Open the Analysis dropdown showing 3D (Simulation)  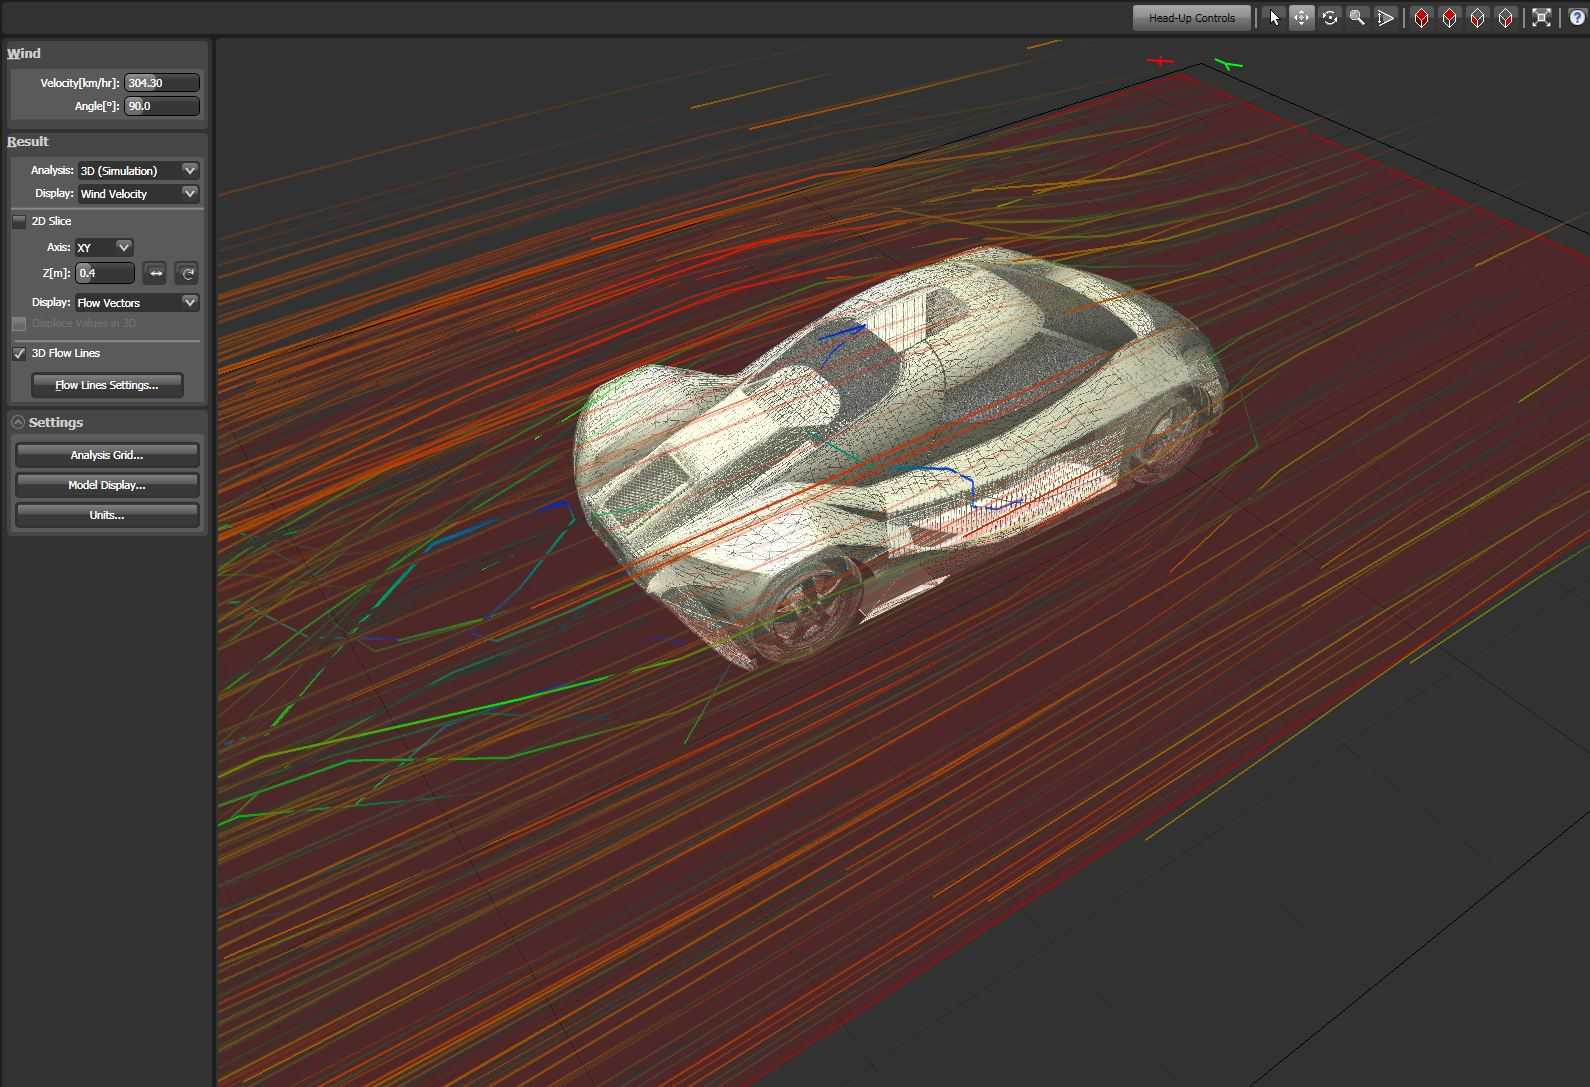(x=138, y=170)
